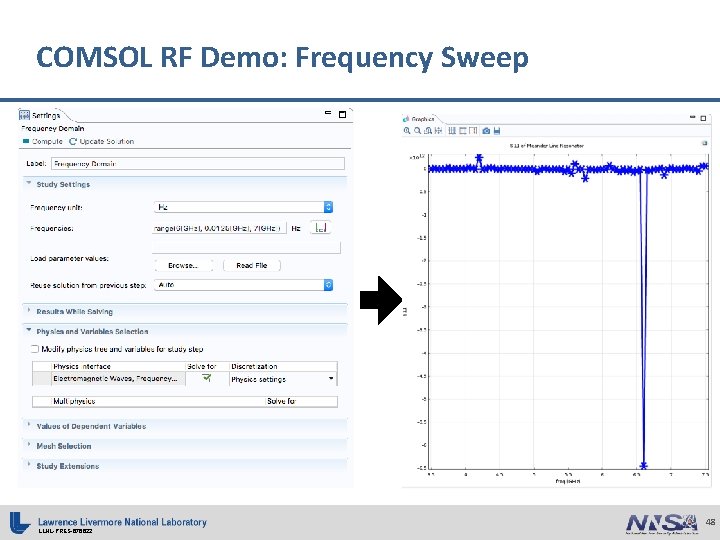
Task: Minimize the Settings panel
Action: (328, 112)
